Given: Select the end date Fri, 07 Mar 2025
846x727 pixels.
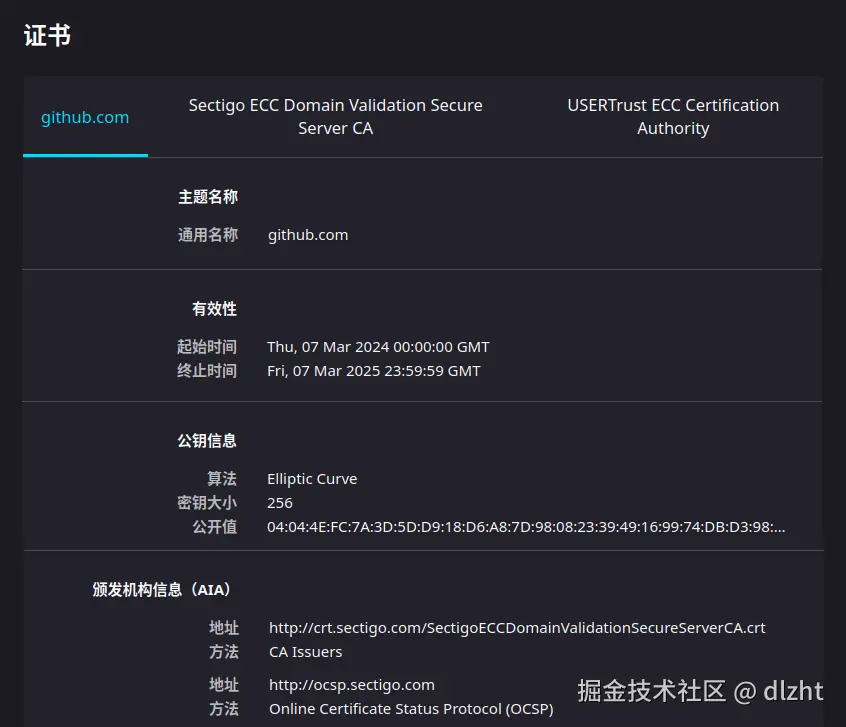Looking at the screenshot, I should (x=373, y=371).
